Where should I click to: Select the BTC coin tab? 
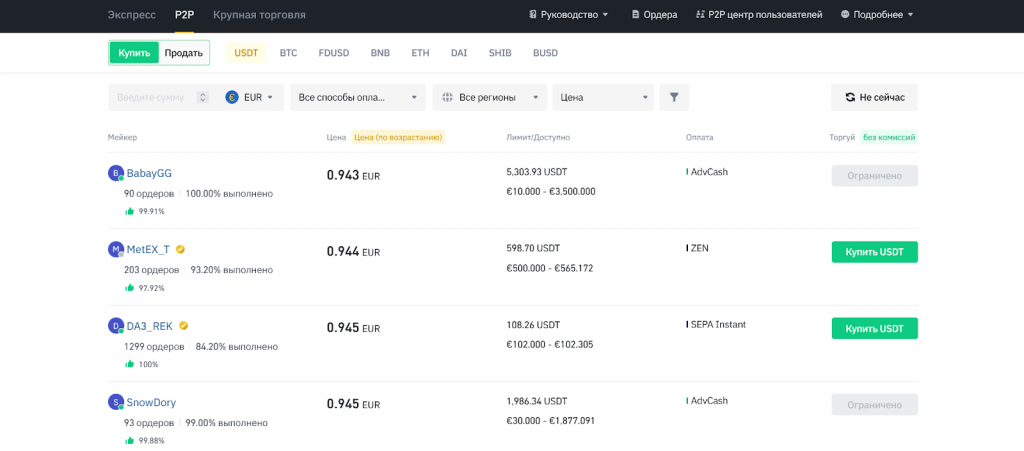coord(288,52)
